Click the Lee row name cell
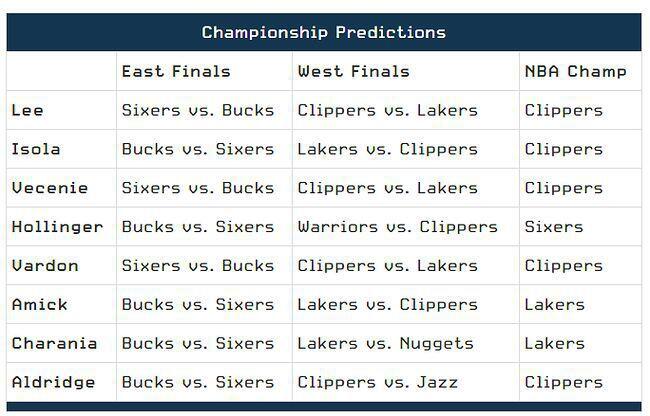The width and height of the screenshot is (650, 416). 28,110
